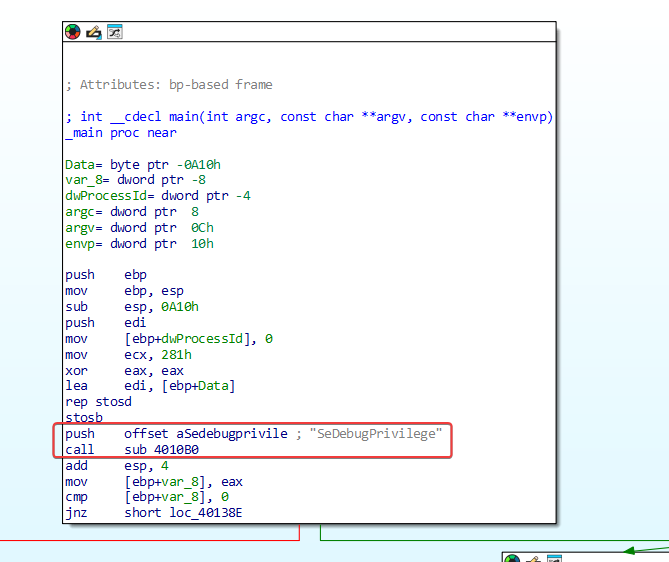Select 'dwProcessId= dword ptr -4' line
The width and height of the screenshot is (669, 562).
pos(158,196)
